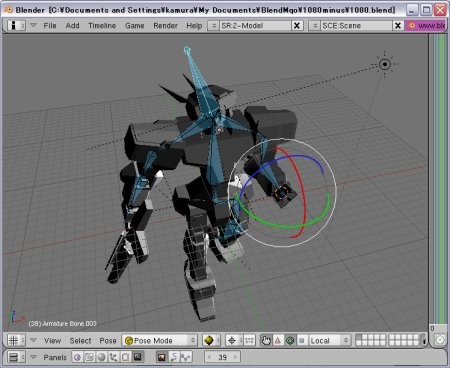Screen dimensions: 450x368
Task: Switch to the Script buttons context
Action: point(90,357)
